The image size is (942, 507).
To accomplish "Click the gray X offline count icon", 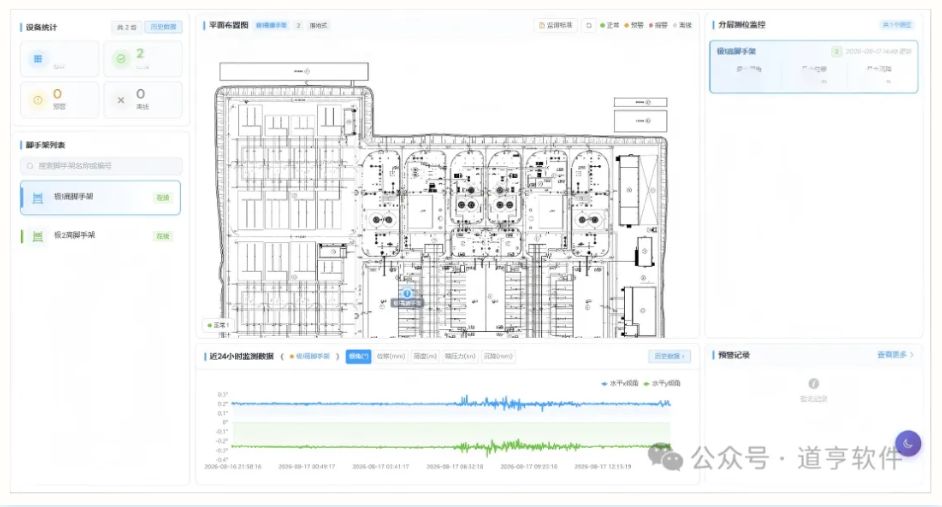I will coord(121,100).
